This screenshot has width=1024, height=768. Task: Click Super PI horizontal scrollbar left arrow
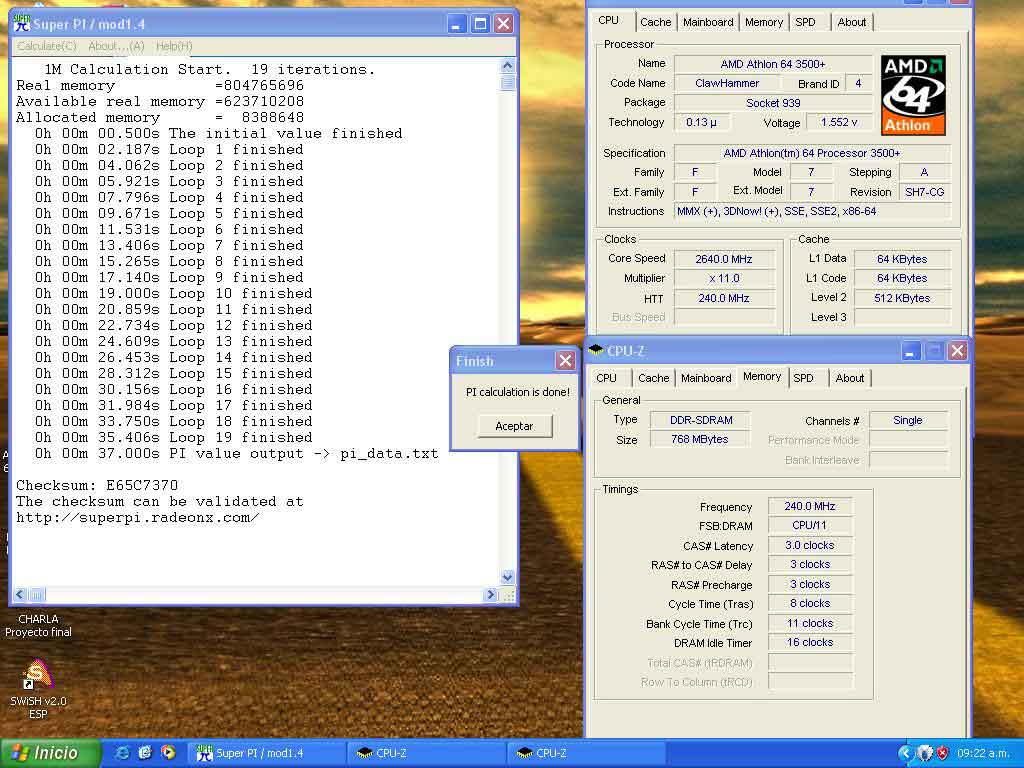tap(20, 594)
